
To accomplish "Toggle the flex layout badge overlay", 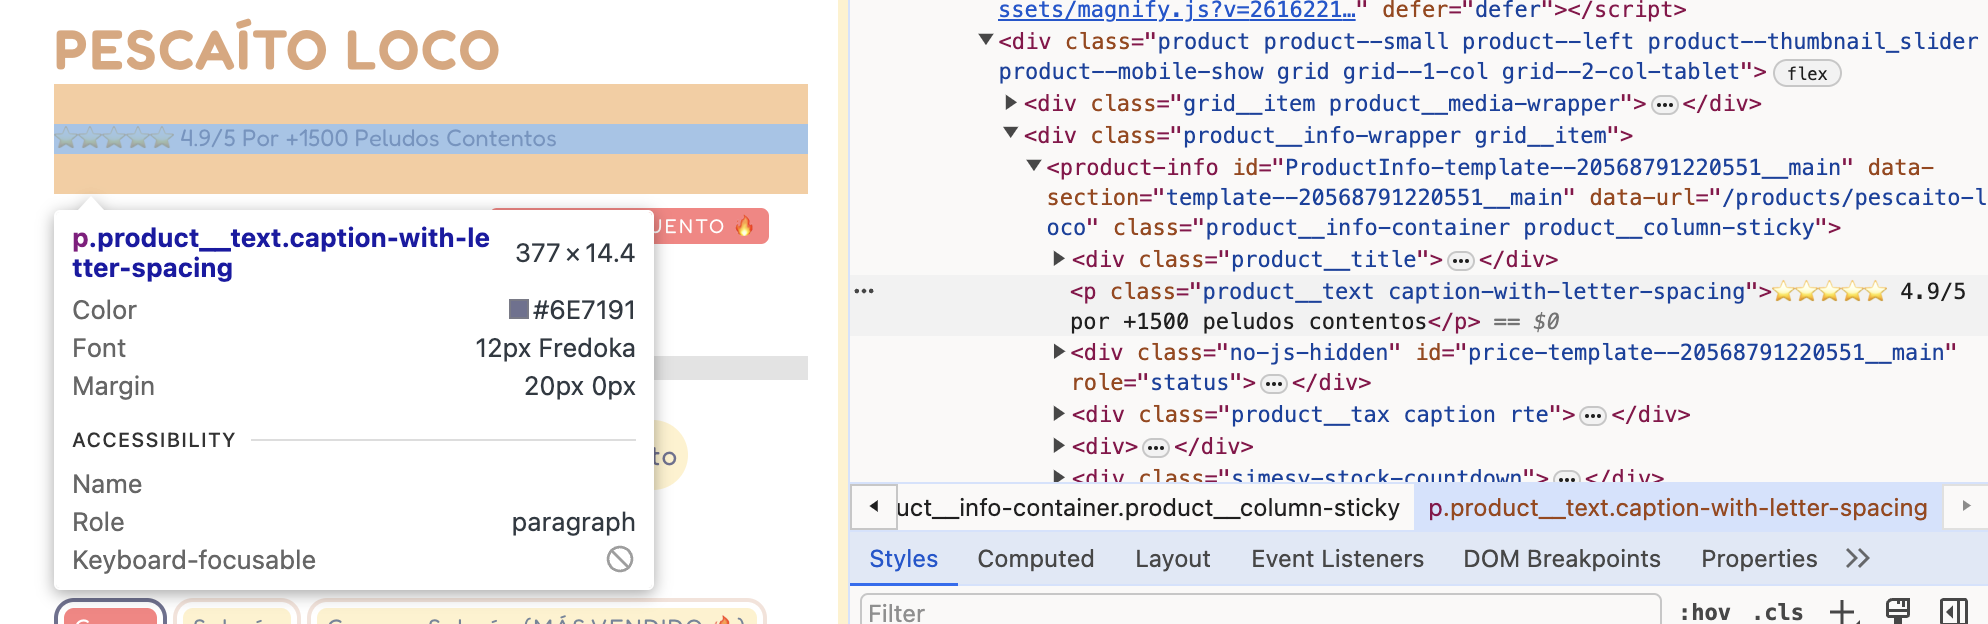I will click(1806, 73).
